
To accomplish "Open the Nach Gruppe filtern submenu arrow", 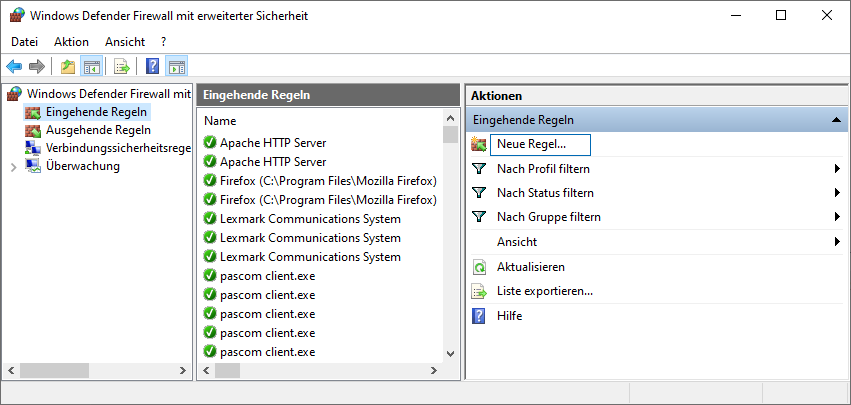I will point(837,217).
